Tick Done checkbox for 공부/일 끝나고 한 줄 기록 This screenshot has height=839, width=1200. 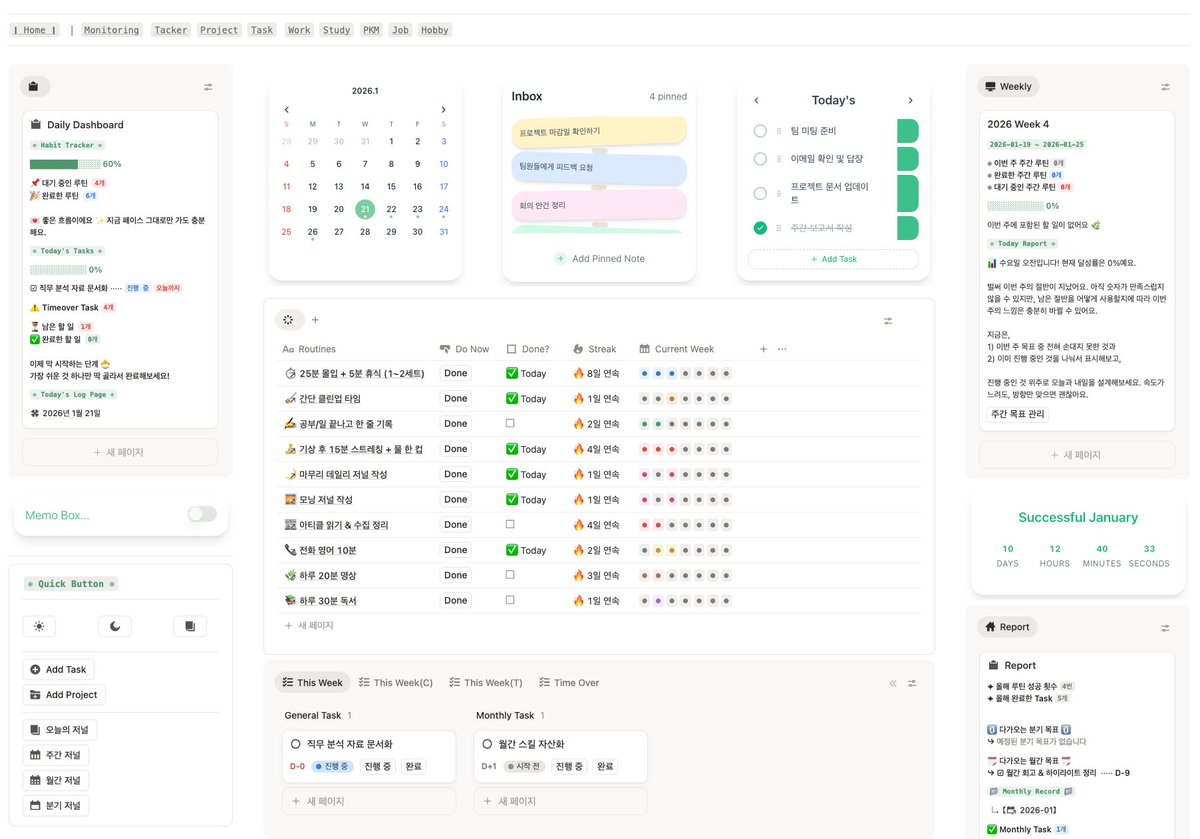(510, 423)
